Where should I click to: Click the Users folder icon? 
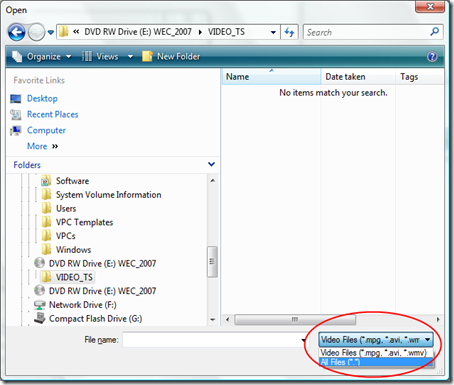click(x=46, y=208)
